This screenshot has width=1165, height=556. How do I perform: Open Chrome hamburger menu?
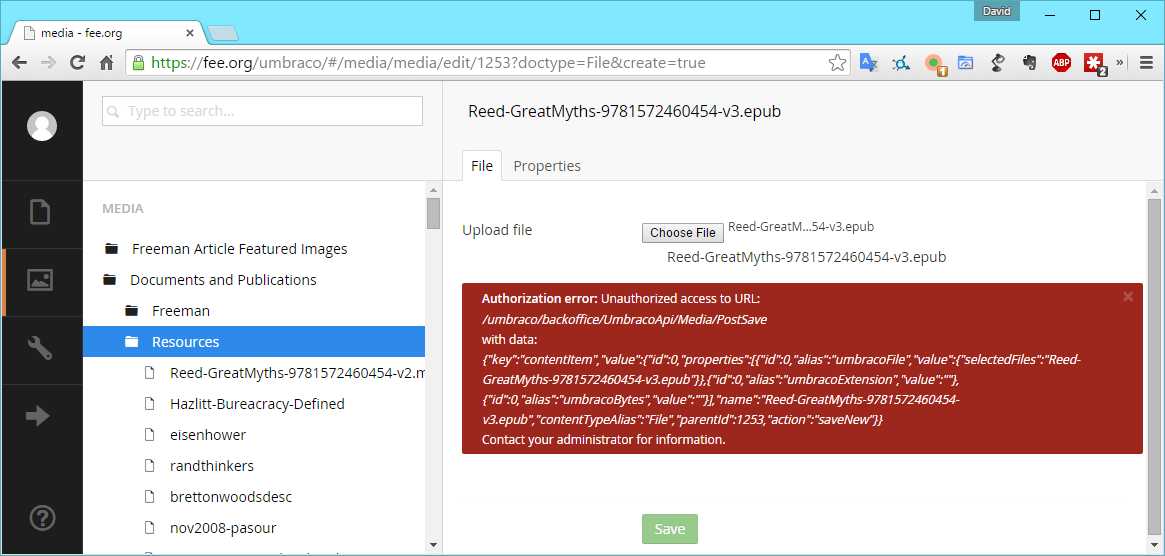(1146, 63)
